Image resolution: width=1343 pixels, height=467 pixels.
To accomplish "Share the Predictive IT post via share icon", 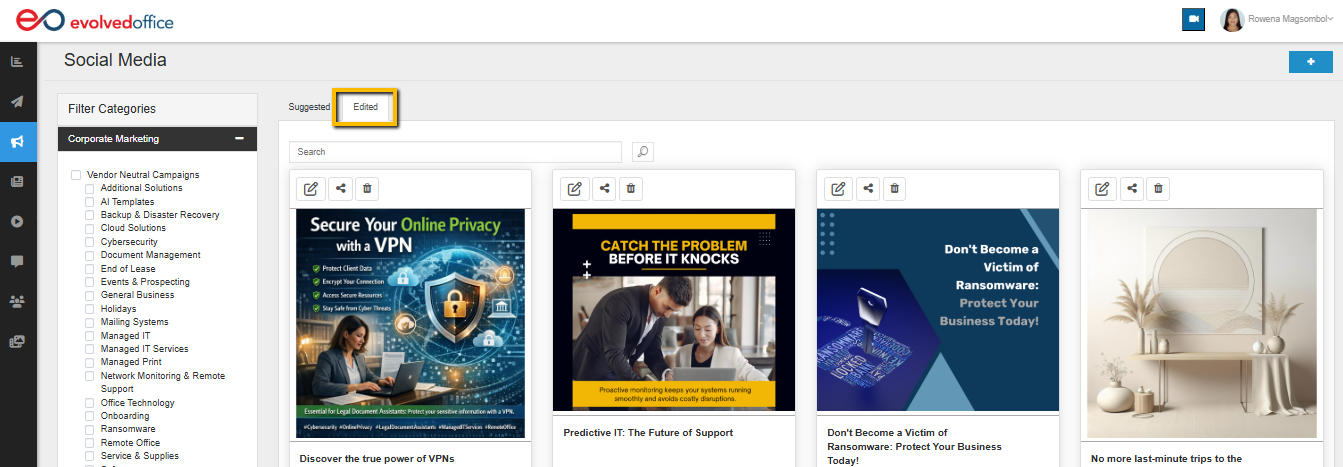I will click(604, 188).
